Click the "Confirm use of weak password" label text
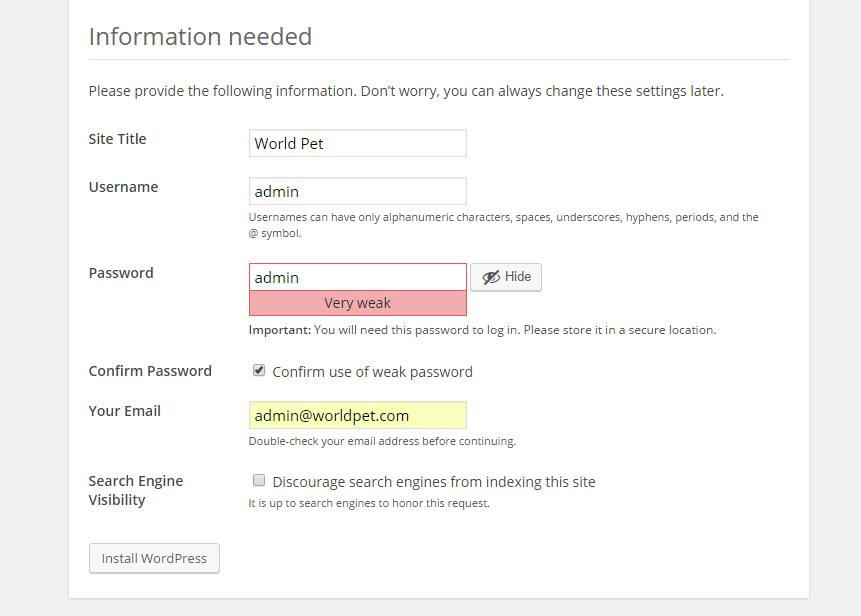The width and height of the screenshot is (861, 616). [372, 372]
